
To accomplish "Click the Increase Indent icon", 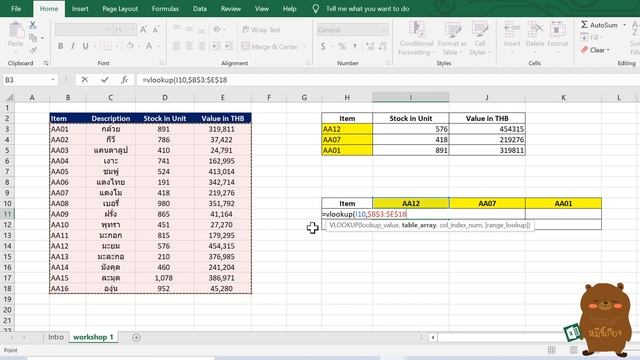I will click(x=229, y=46).
